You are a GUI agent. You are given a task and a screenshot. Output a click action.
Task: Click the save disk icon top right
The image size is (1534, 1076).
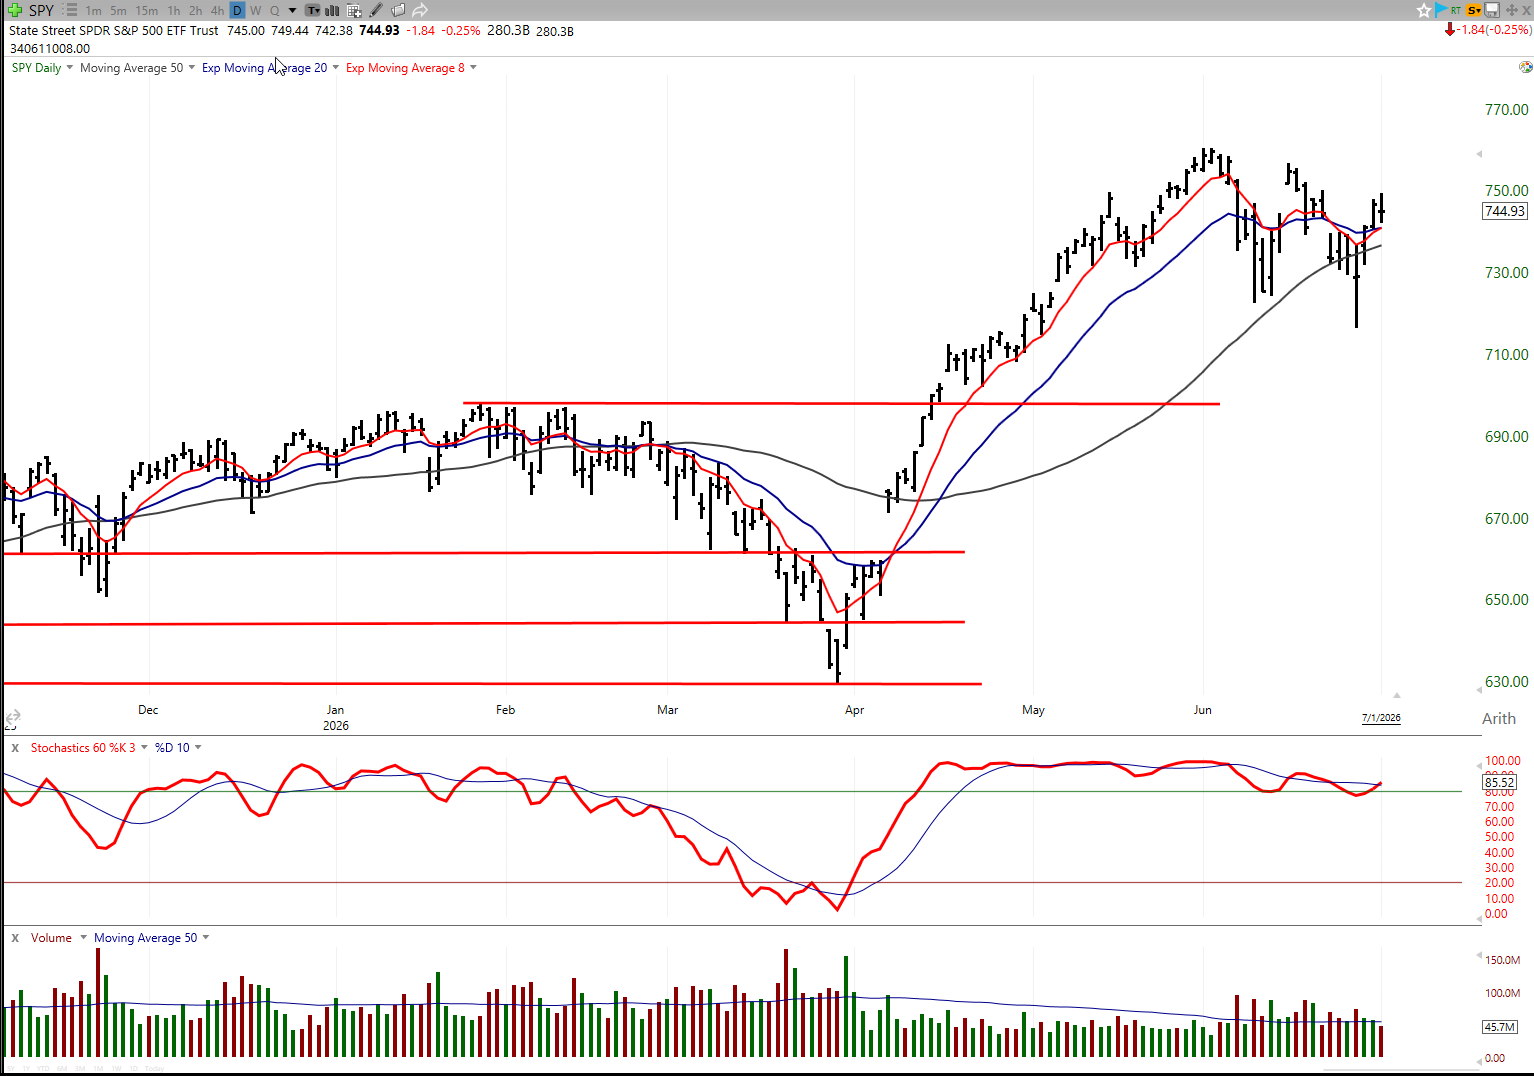pos(1492,10)
